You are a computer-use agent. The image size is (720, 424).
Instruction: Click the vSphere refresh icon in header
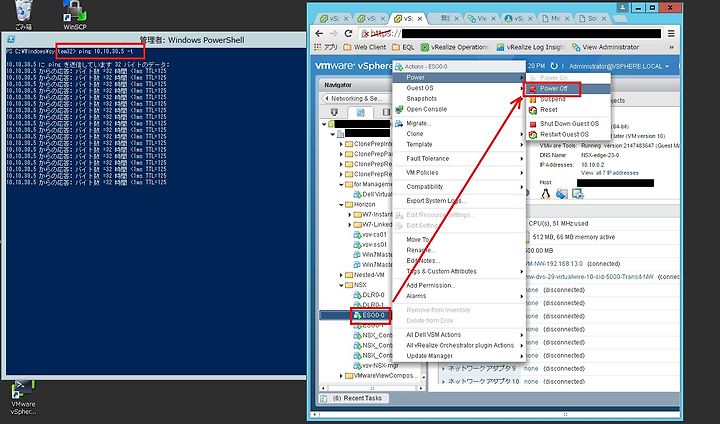pyautogui.click(x=554, y=66)
